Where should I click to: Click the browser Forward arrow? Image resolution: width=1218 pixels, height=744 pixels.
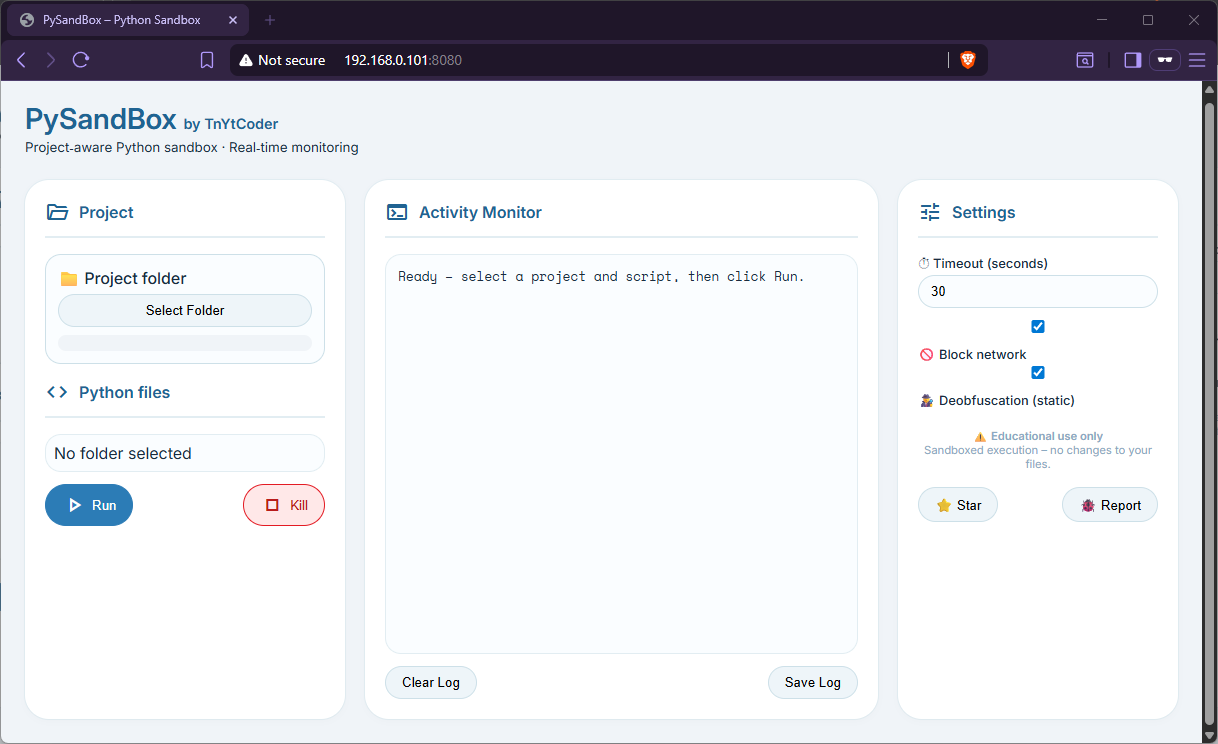pyautogui.click(x=51, y=60)
